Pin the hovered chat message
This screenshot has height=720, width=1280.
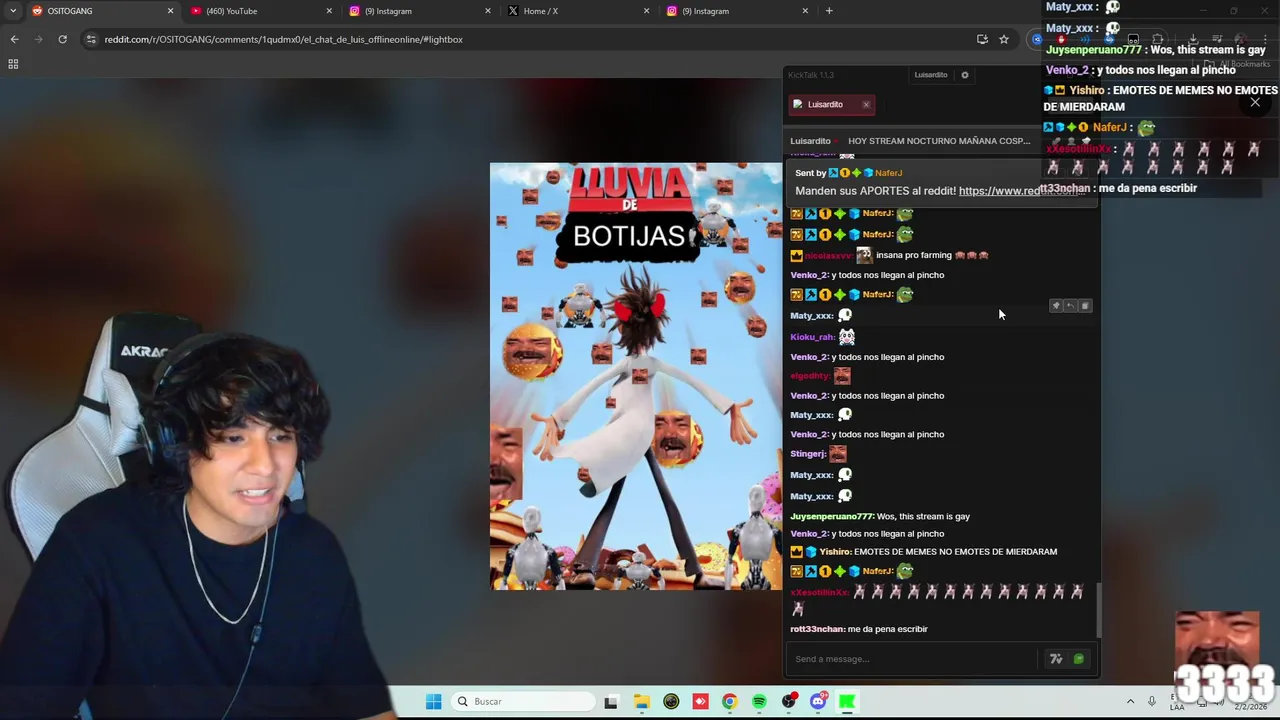point(1056,306)
